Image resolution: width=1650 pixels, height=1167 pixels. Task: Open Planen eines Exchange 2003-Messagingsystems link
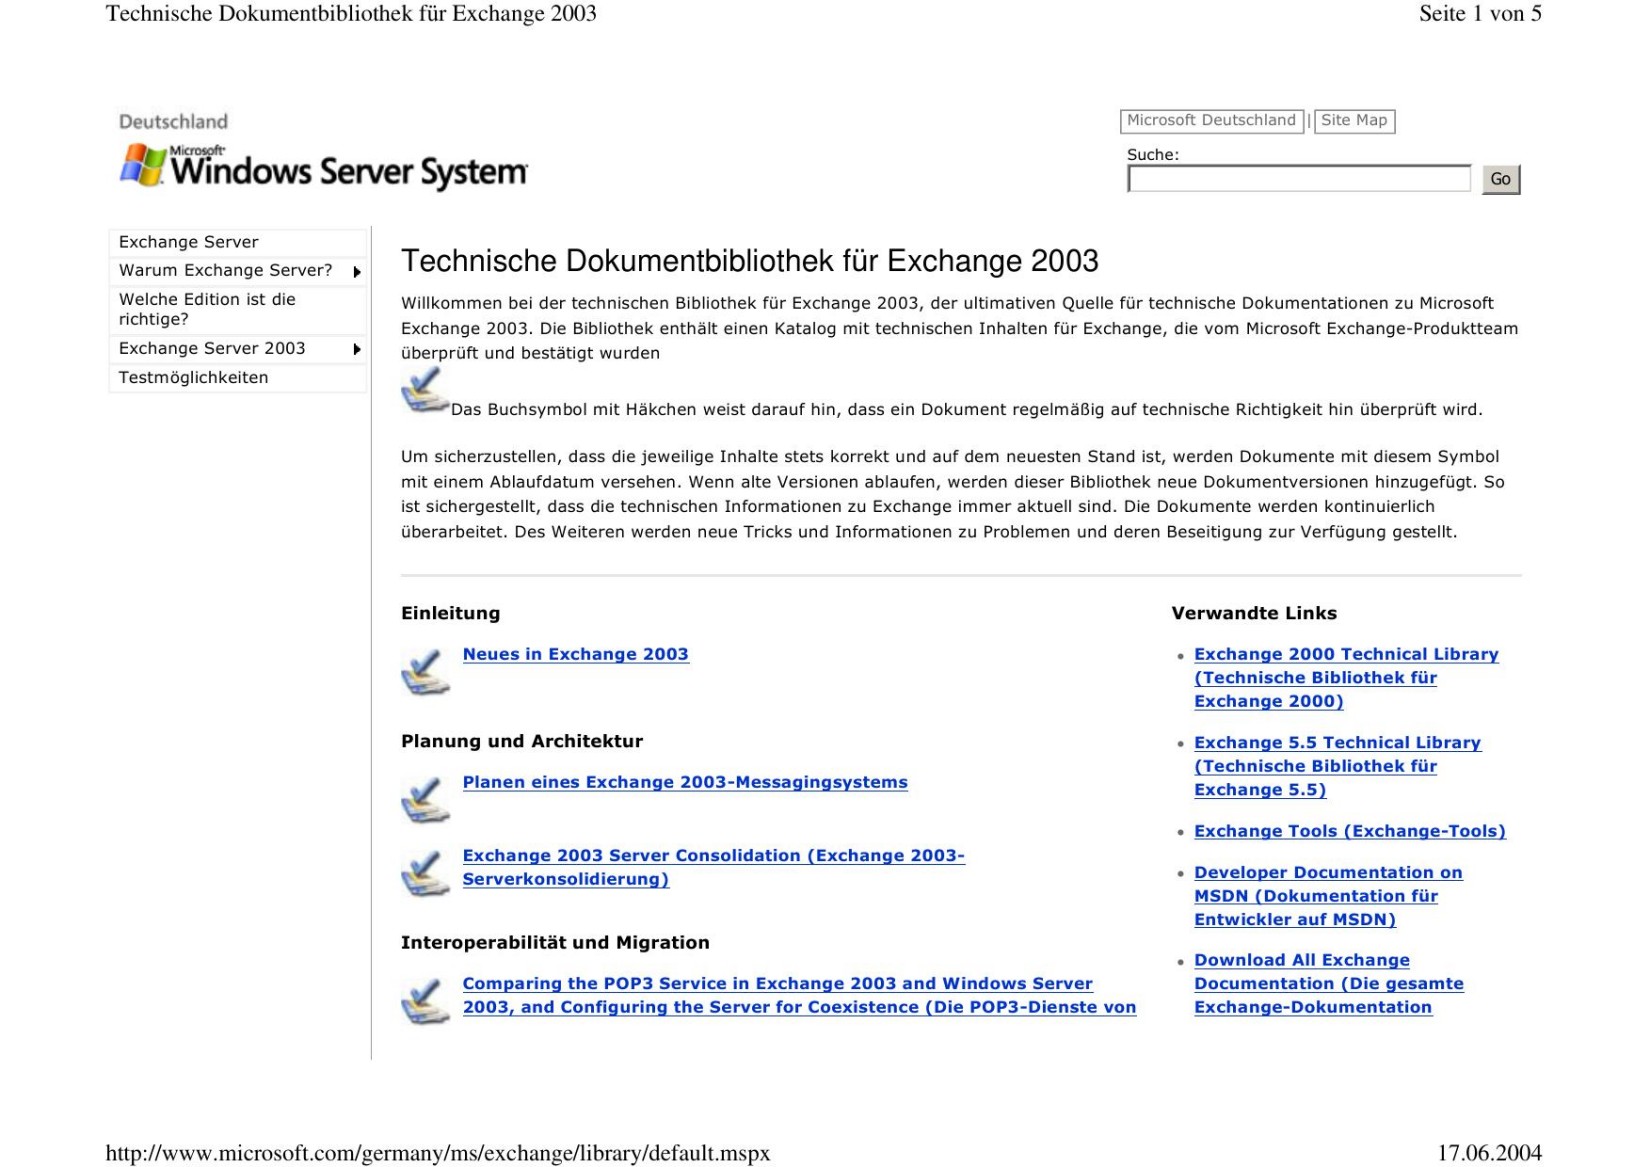[x=685, y=782]
